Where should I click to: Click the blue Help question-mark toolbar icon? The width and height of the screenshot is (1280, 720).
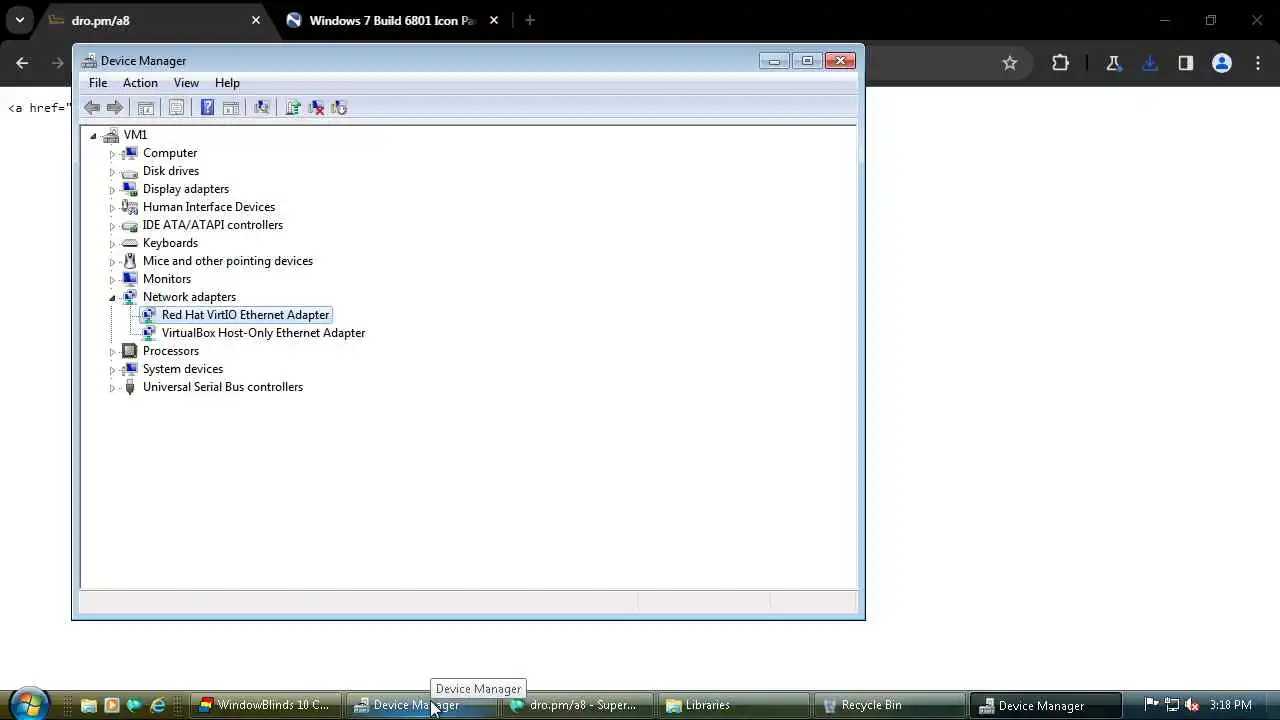point(207,108)
